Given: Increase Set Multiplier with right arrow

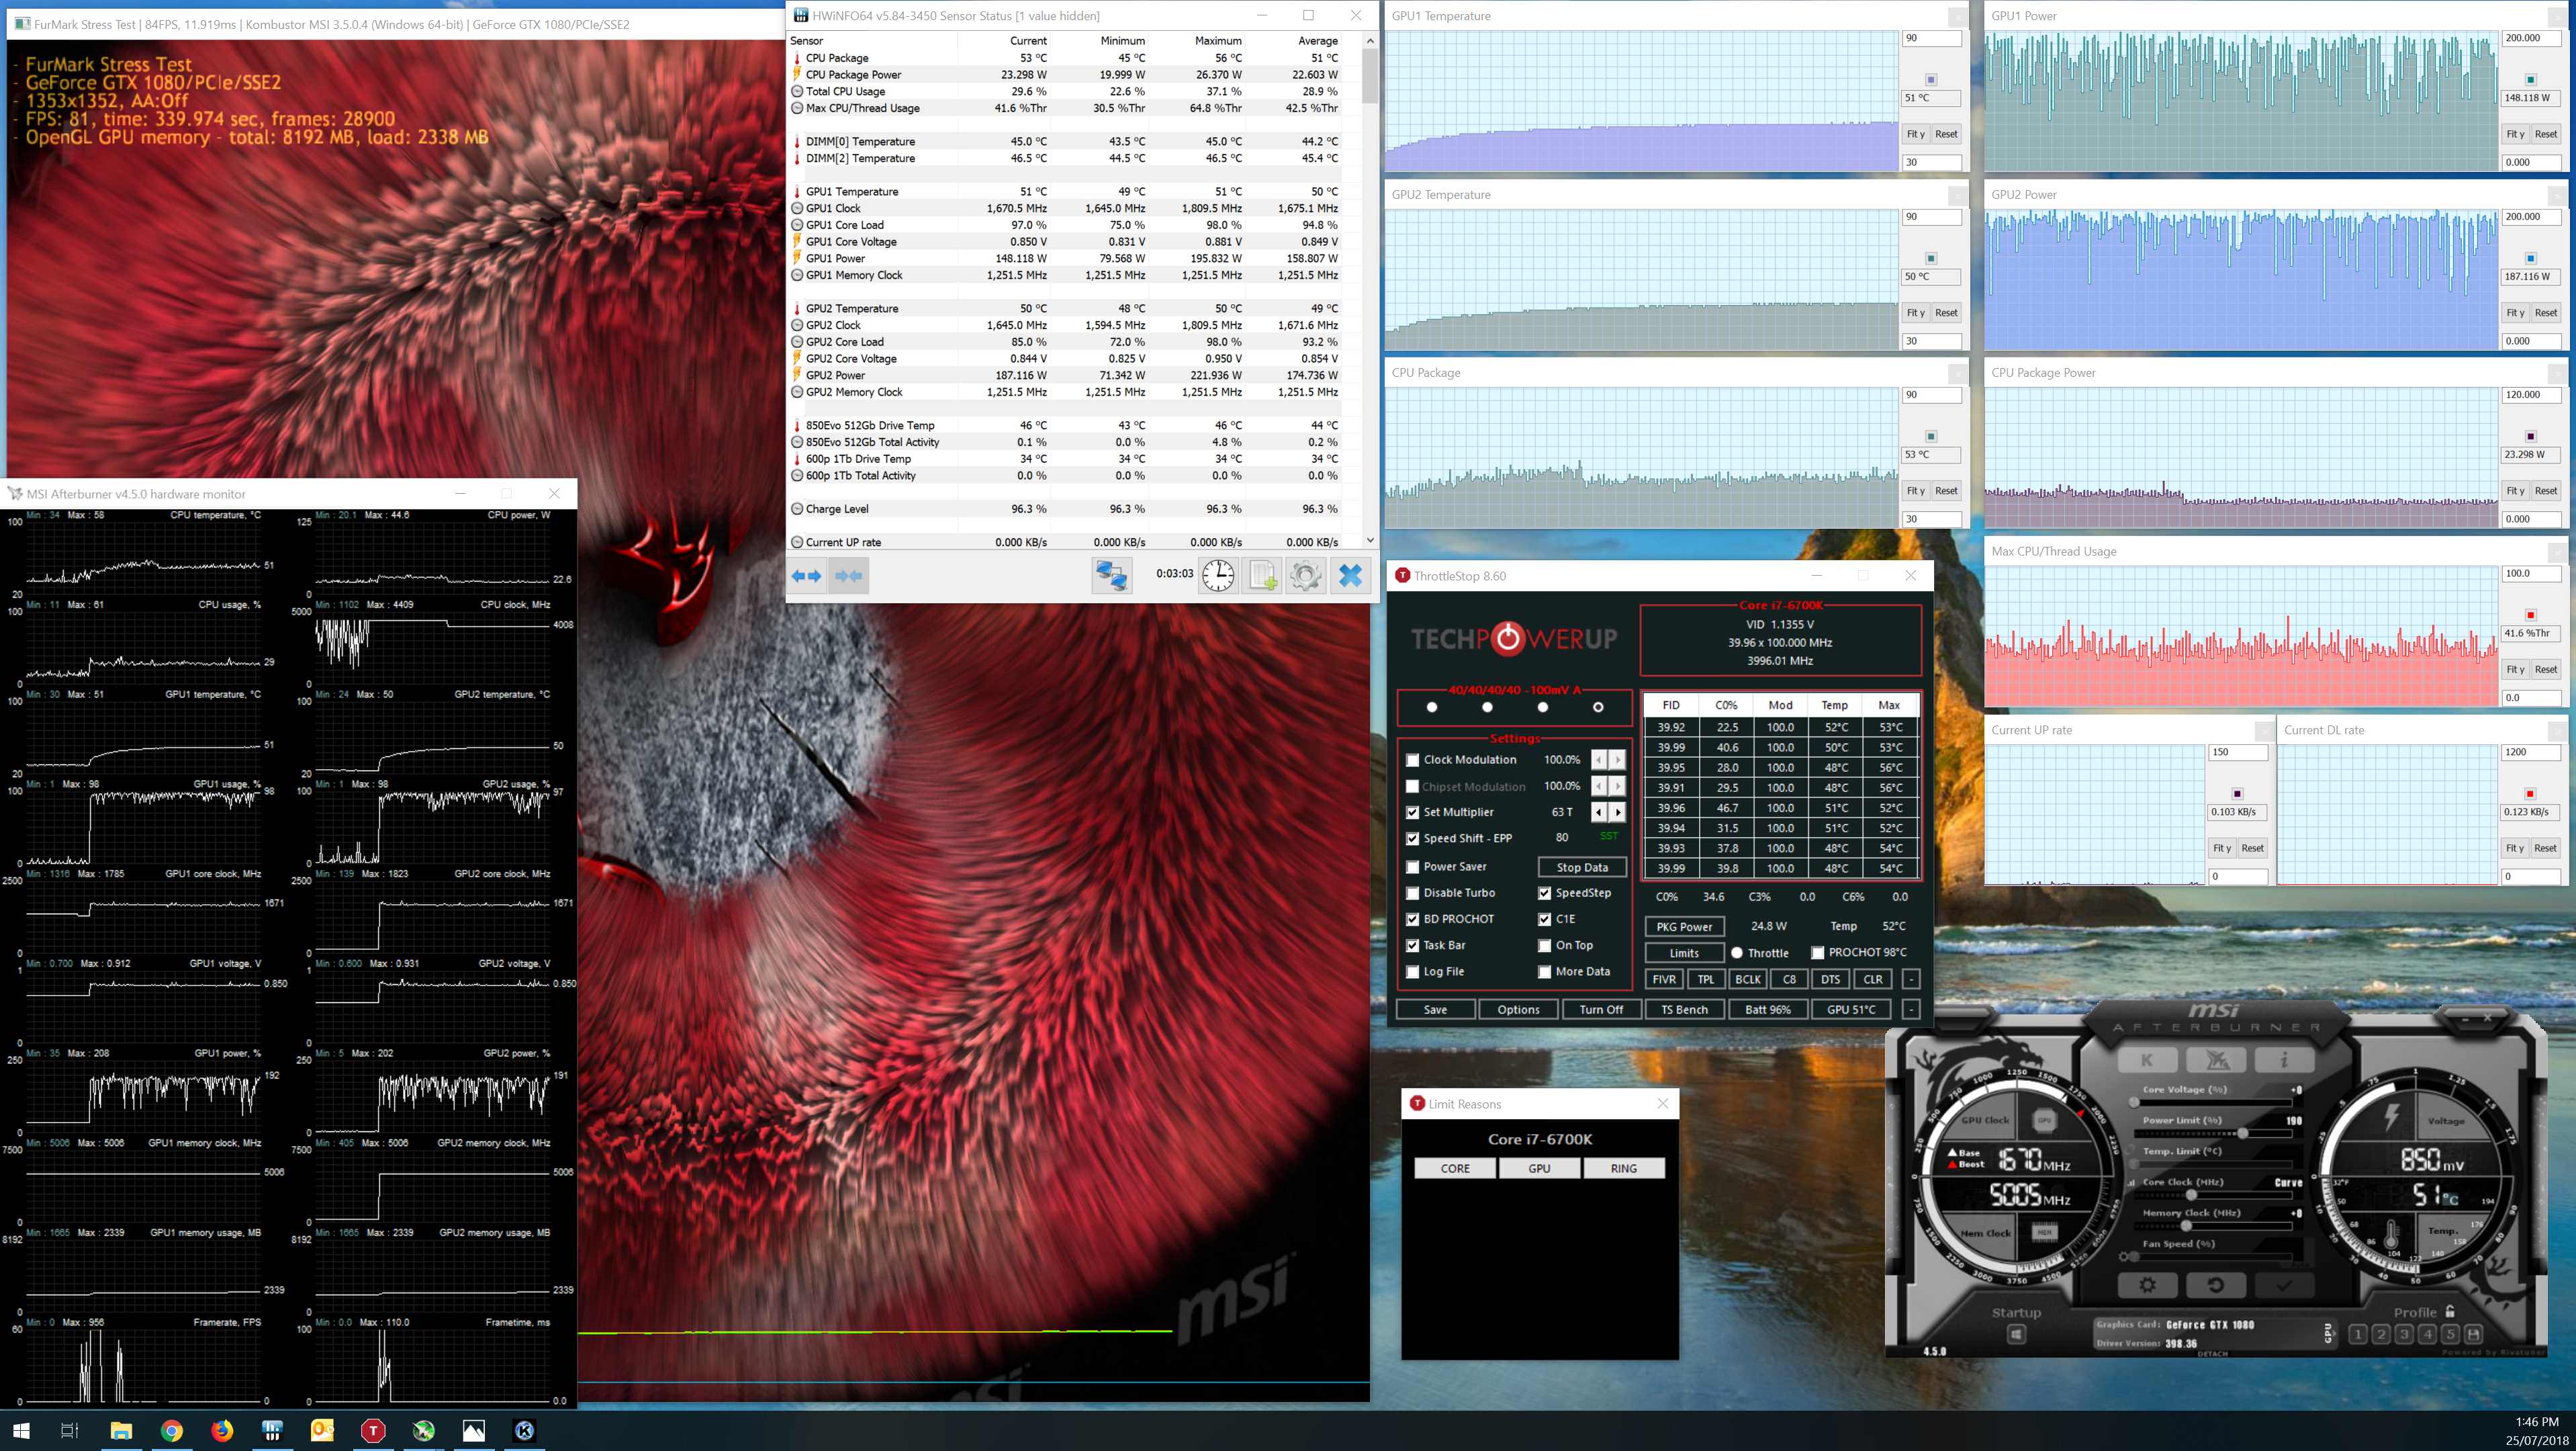Looking at the screenshot, I should coord(1618,812).
